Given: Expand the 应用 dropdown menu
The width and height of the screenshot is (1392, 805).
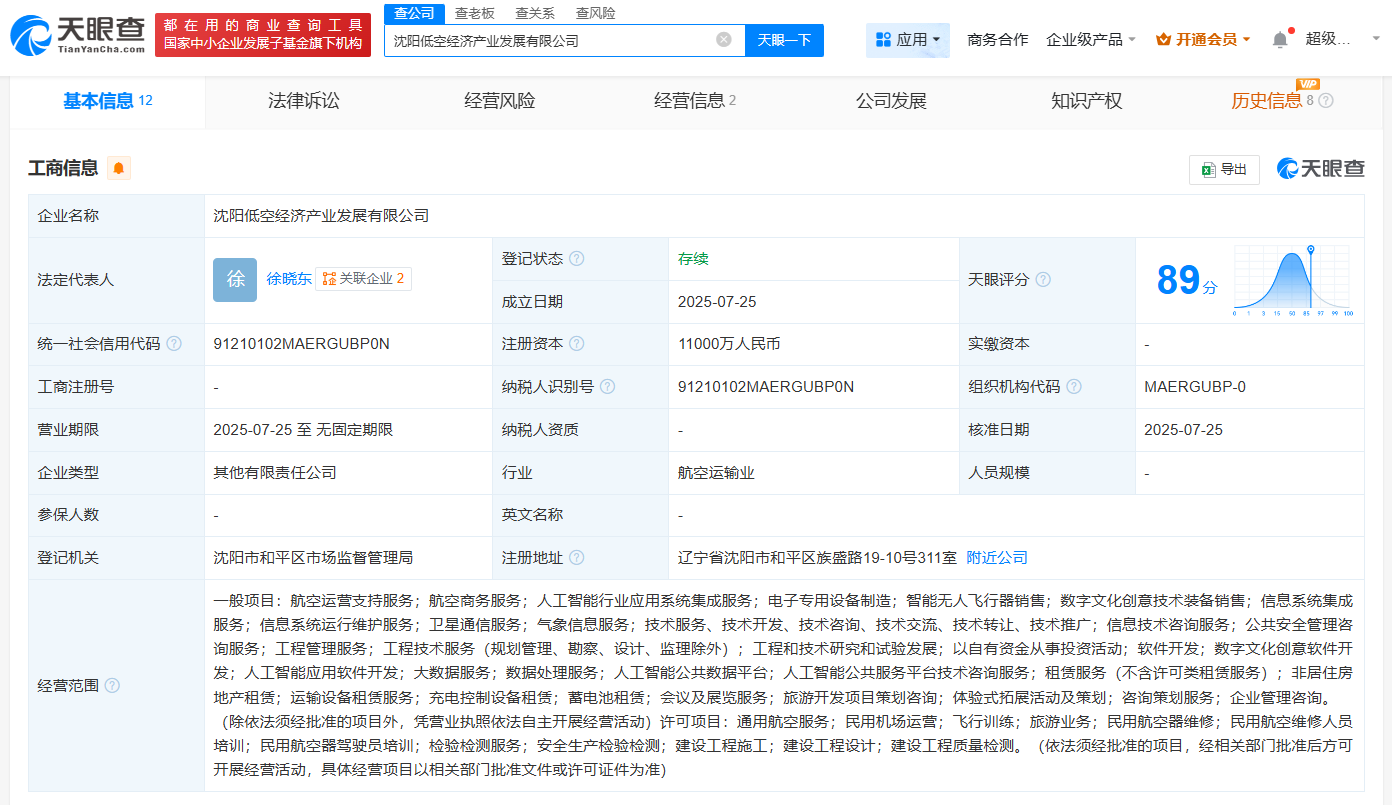Looking at the screenshot, I should click(908, 40).
